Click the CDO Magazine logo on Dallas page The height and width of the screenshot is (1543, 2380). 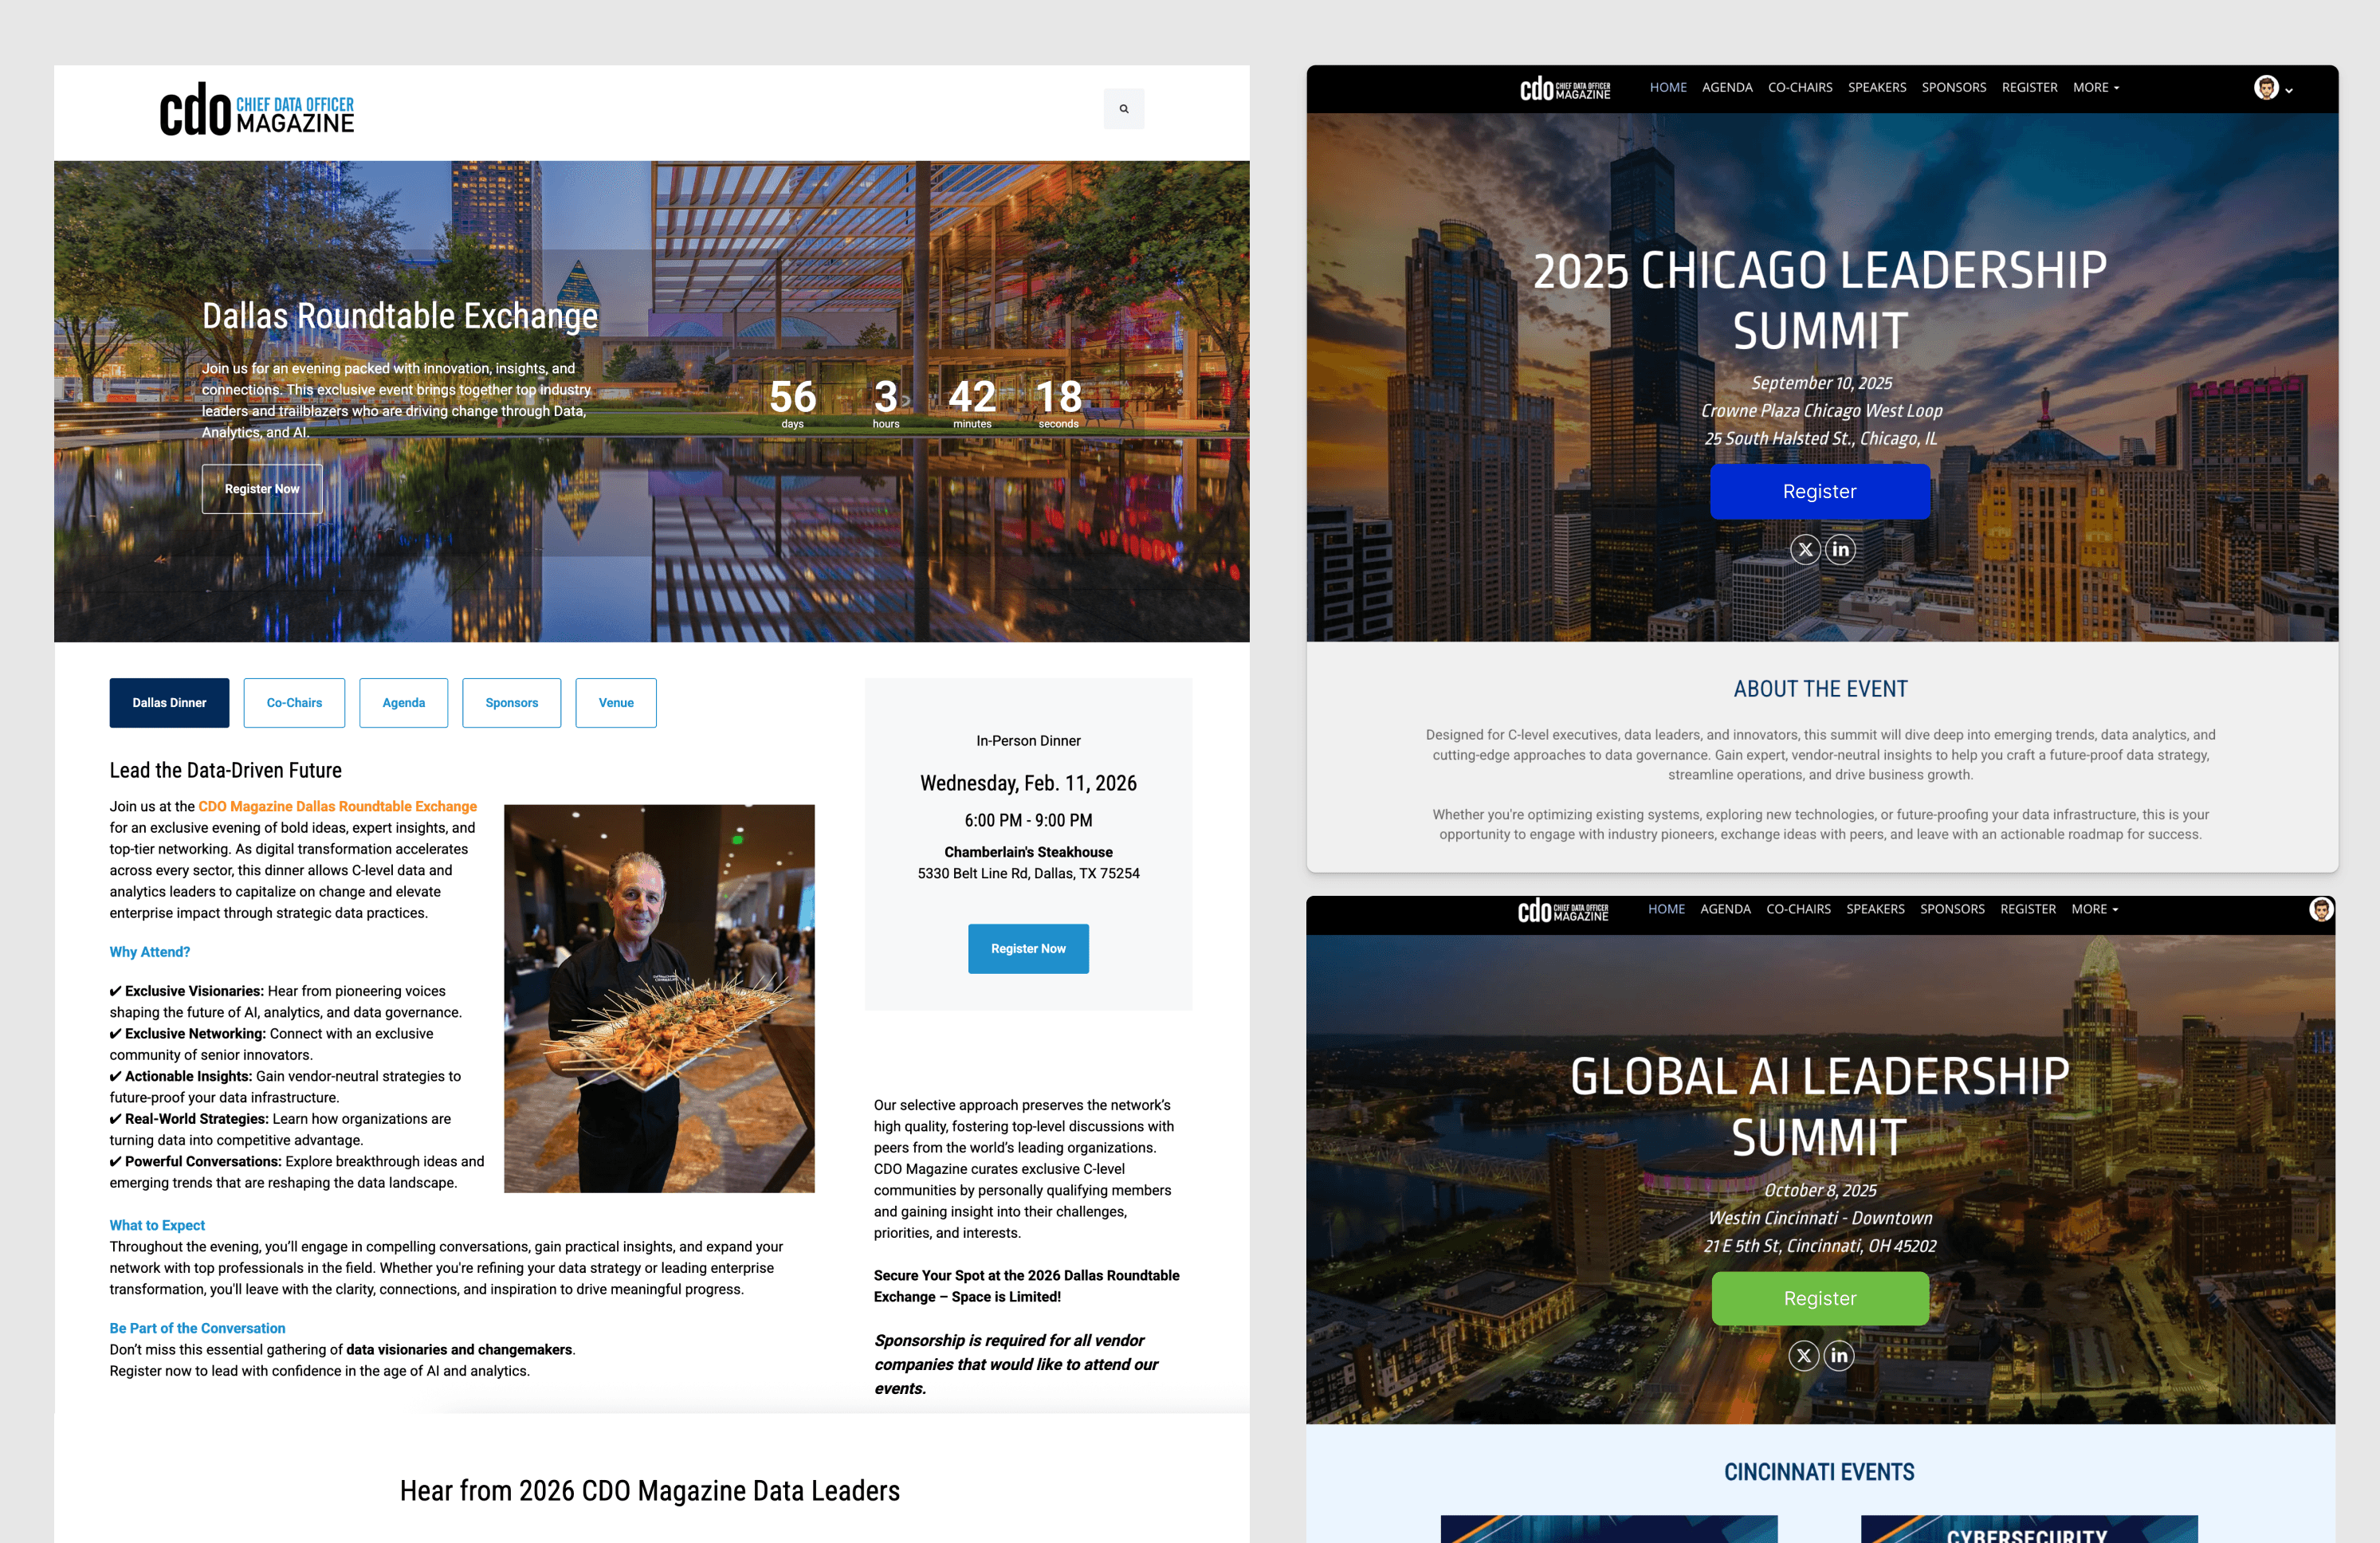point(257,110)
